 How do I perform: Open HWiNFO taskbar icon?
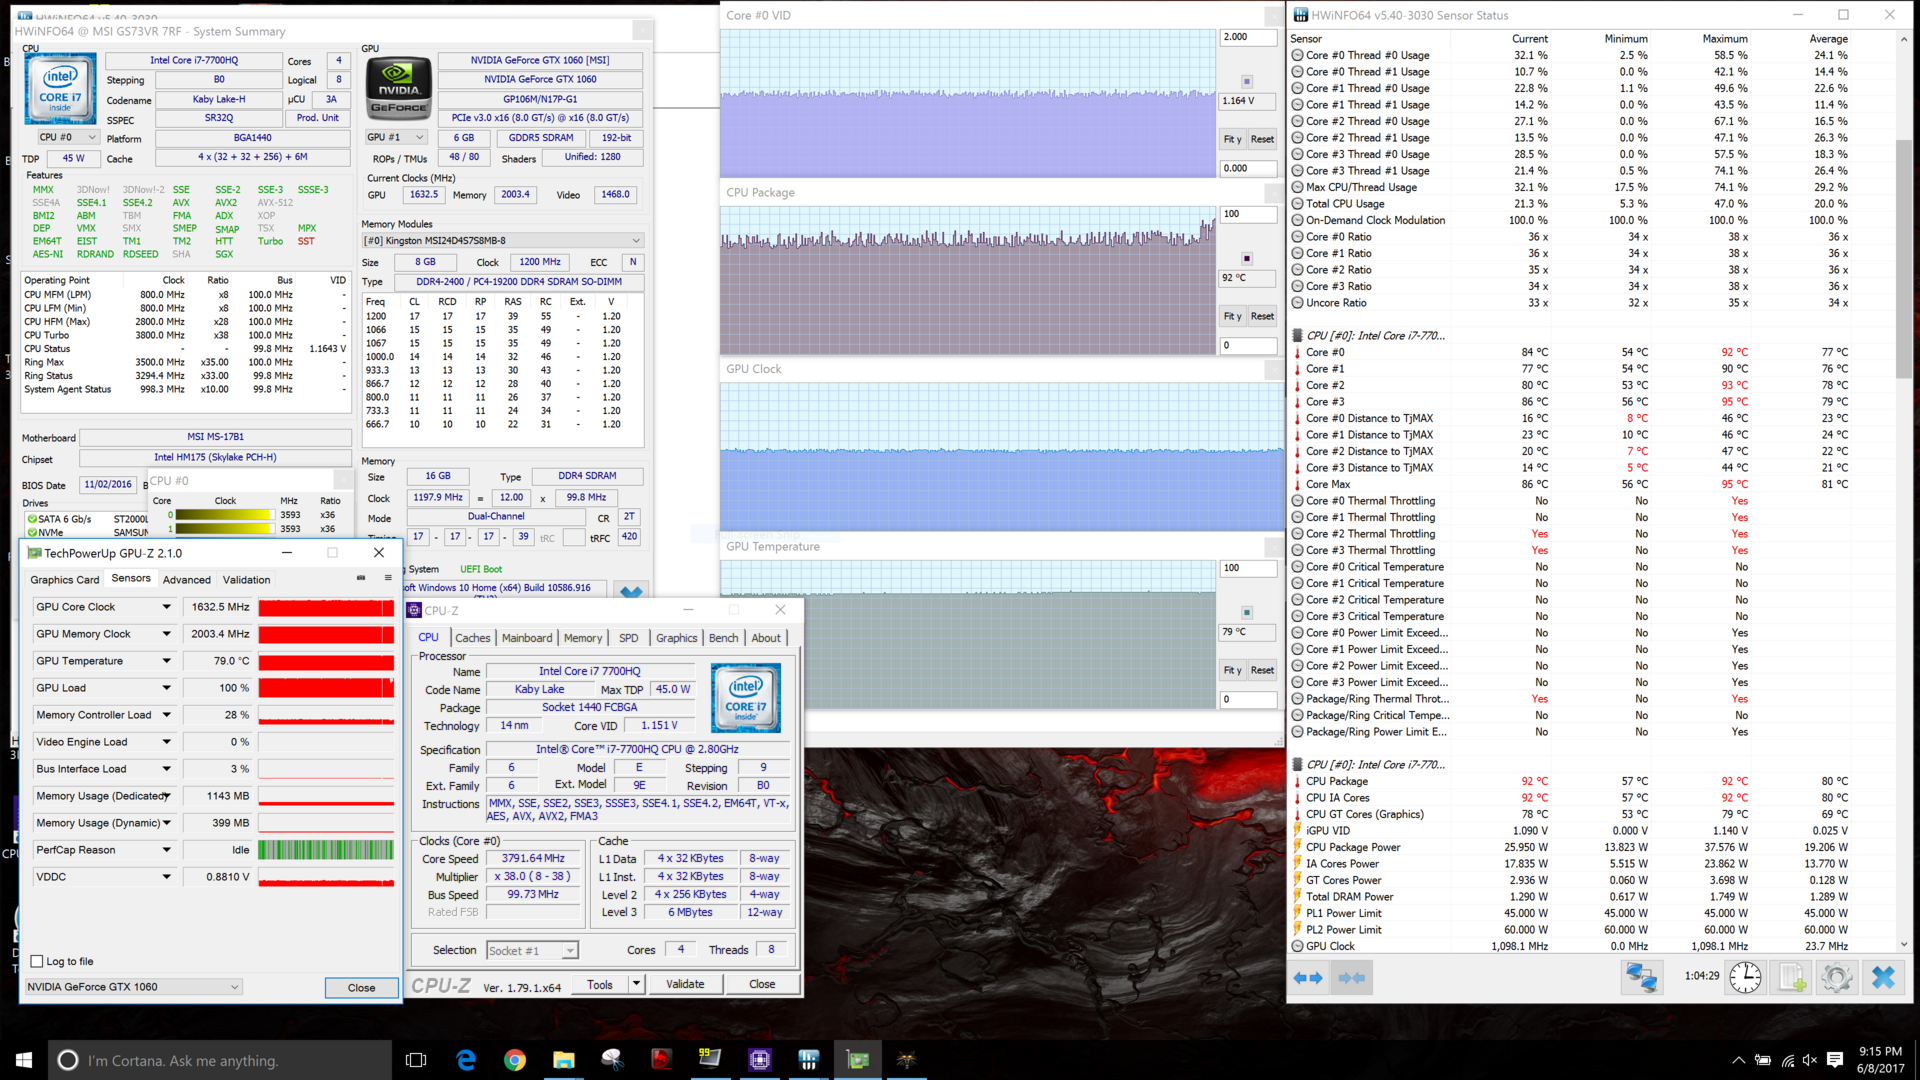809,1060
